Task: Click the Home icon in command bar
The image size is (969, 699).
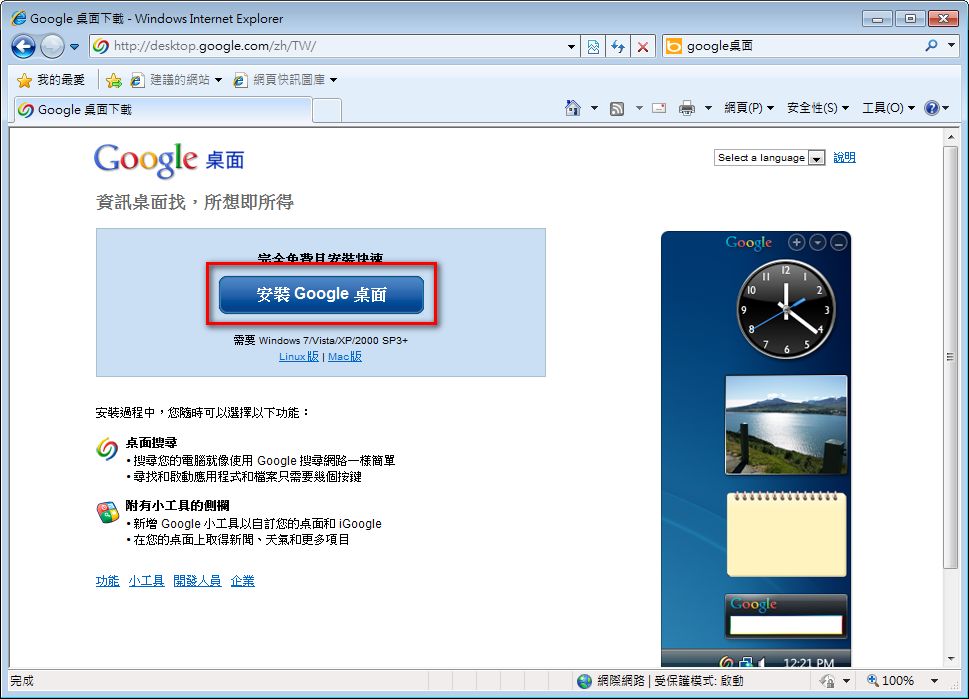Action: (573, 108)
